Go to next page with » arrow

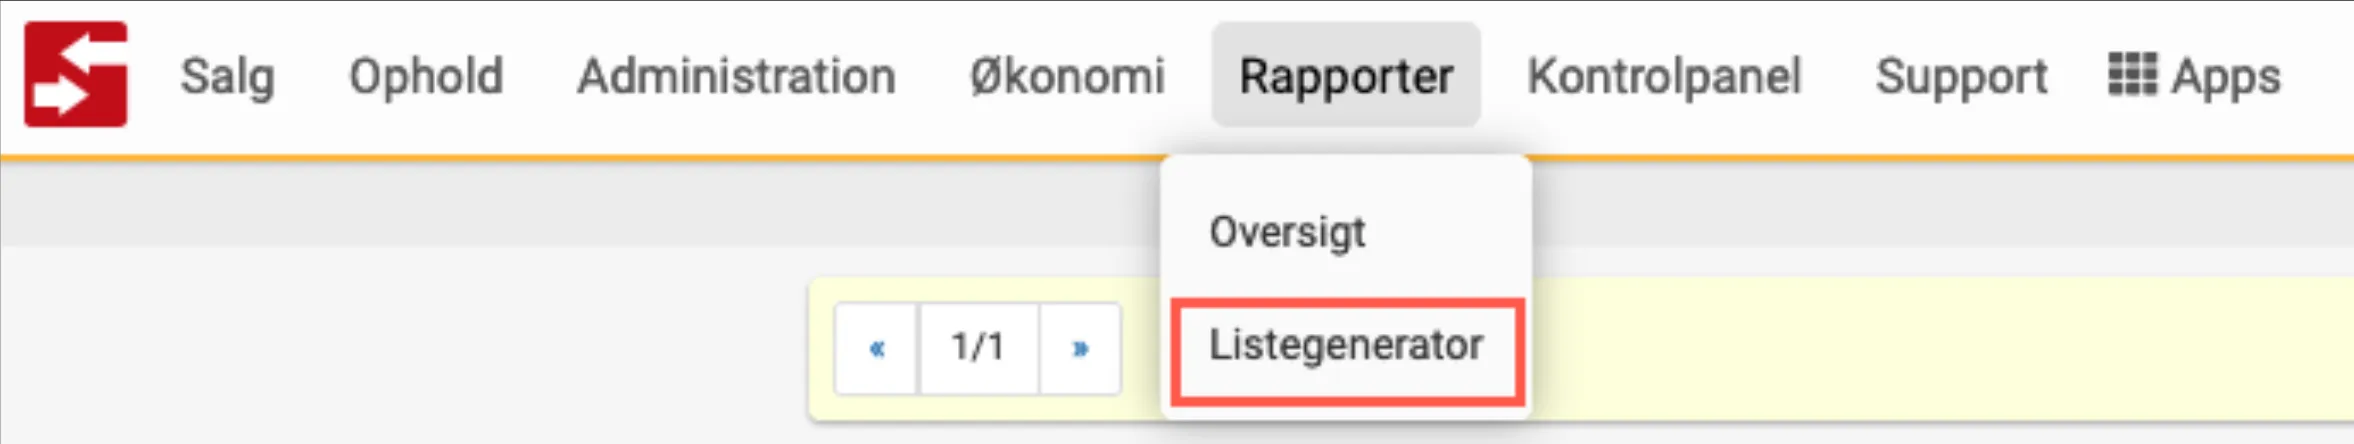tap(1080, 348)
